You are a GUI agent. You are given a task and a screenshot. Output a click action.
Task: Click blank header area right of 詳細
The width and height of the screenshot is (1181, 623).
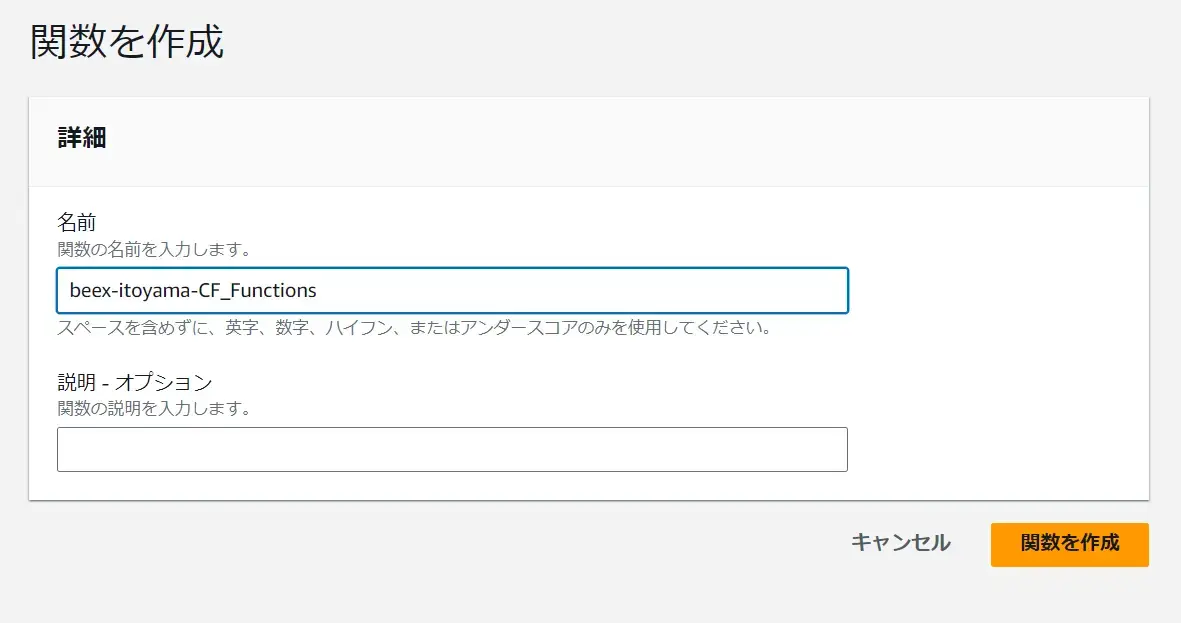[625, 141]
